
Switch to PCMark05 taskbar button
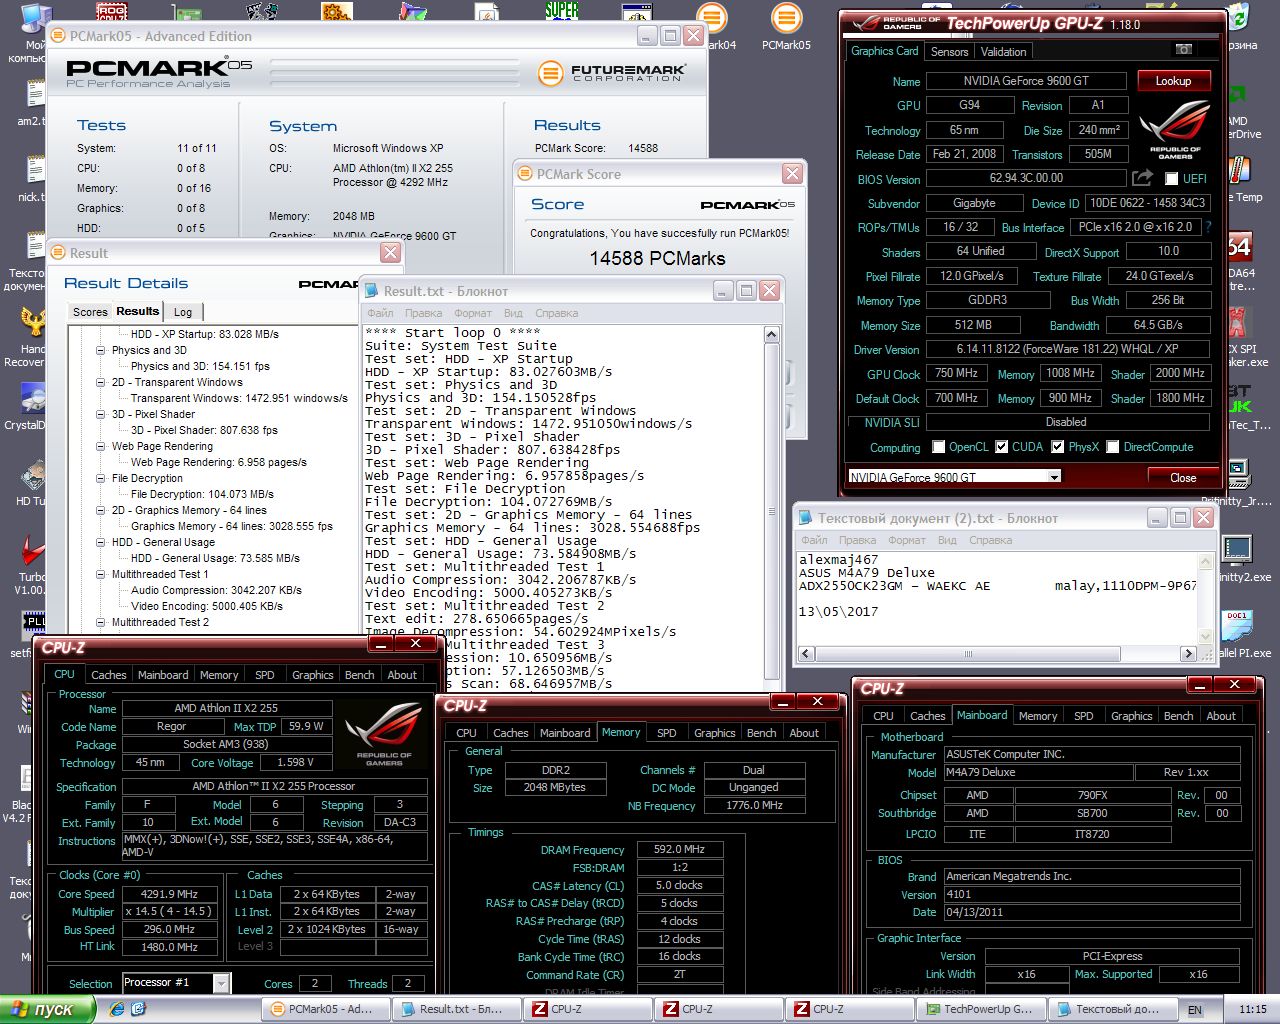tap(326, 1009)
